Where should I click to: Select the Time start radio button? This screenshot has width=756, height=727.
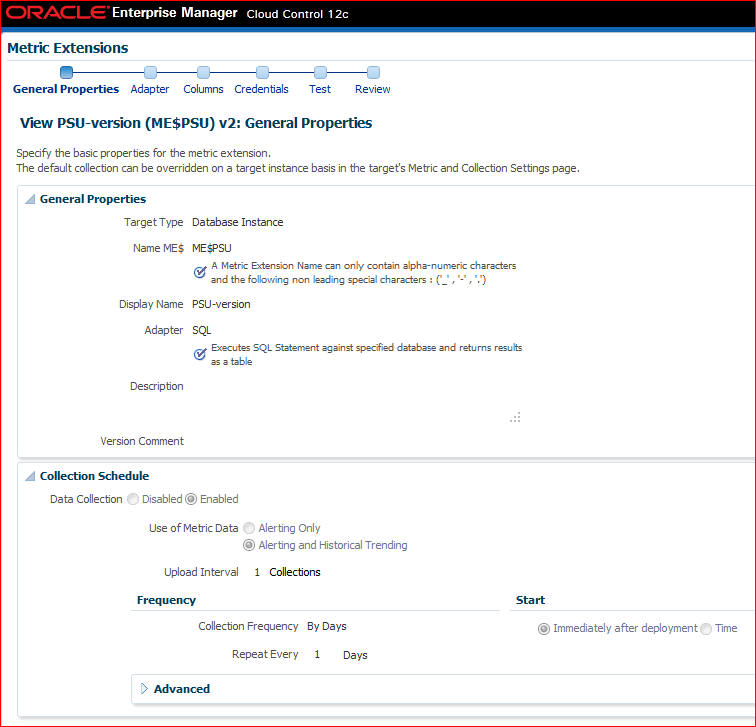706,629
